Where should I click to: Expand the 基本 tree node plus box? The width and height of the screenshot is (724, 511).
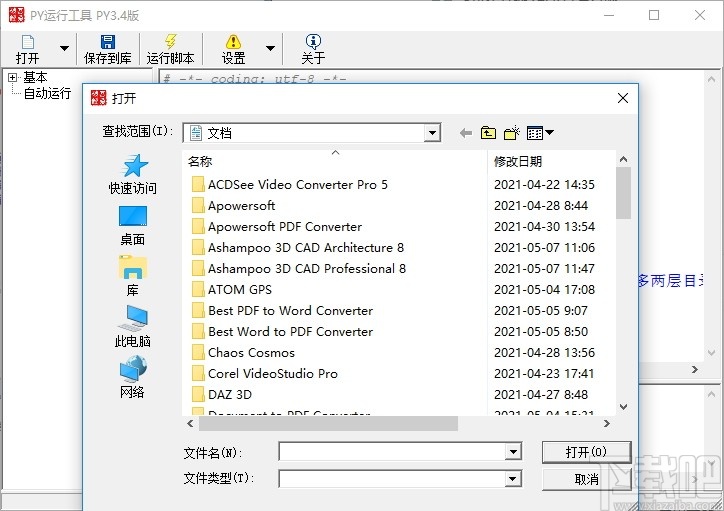12,77
